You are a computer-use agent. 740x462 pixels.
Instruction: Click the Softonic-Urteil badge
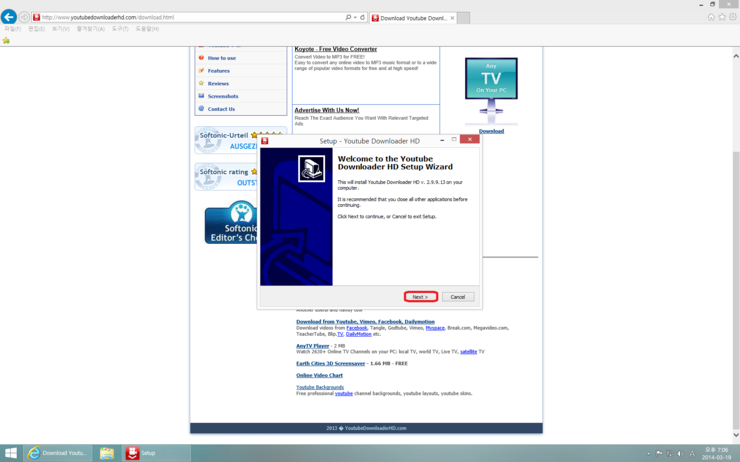pyautogui.click(x=227, y=140)
